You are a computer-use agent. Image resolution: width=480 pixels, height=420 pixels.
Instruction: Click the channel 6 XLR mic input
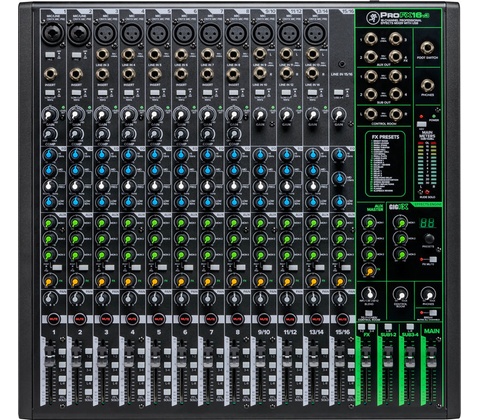click(x=184, y=34)
